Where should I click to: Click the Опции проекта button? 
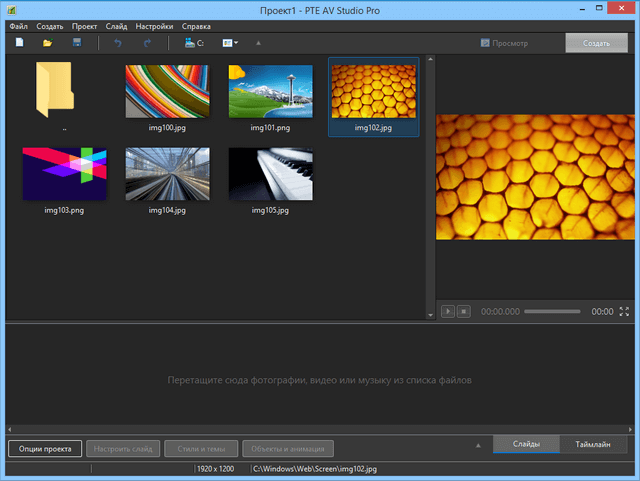point(45,449)
